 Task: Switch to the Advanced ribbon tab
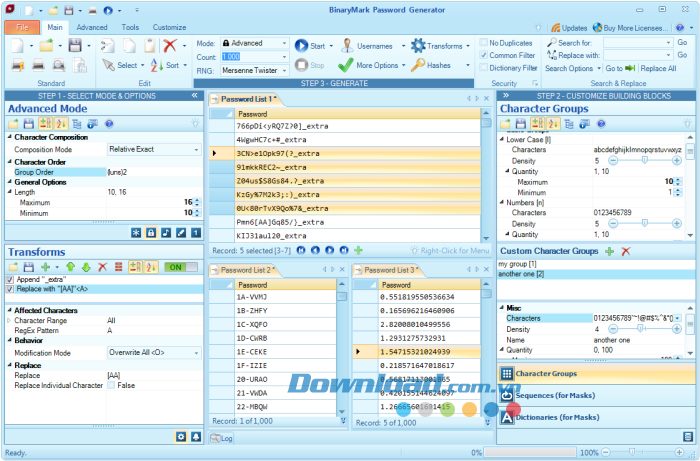[x=92, y=28]
